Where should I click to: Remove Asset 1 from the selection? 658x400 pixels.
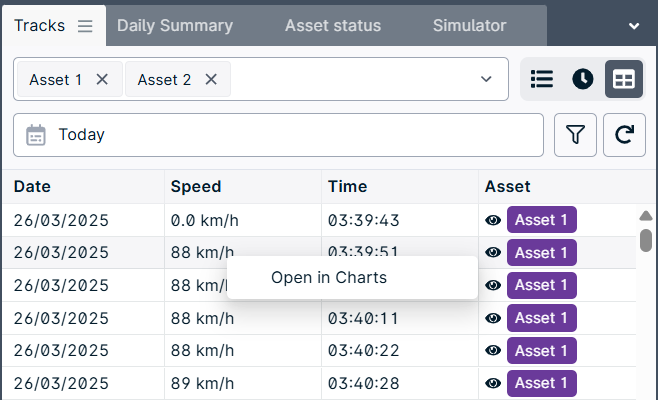(x=102, y=79)
